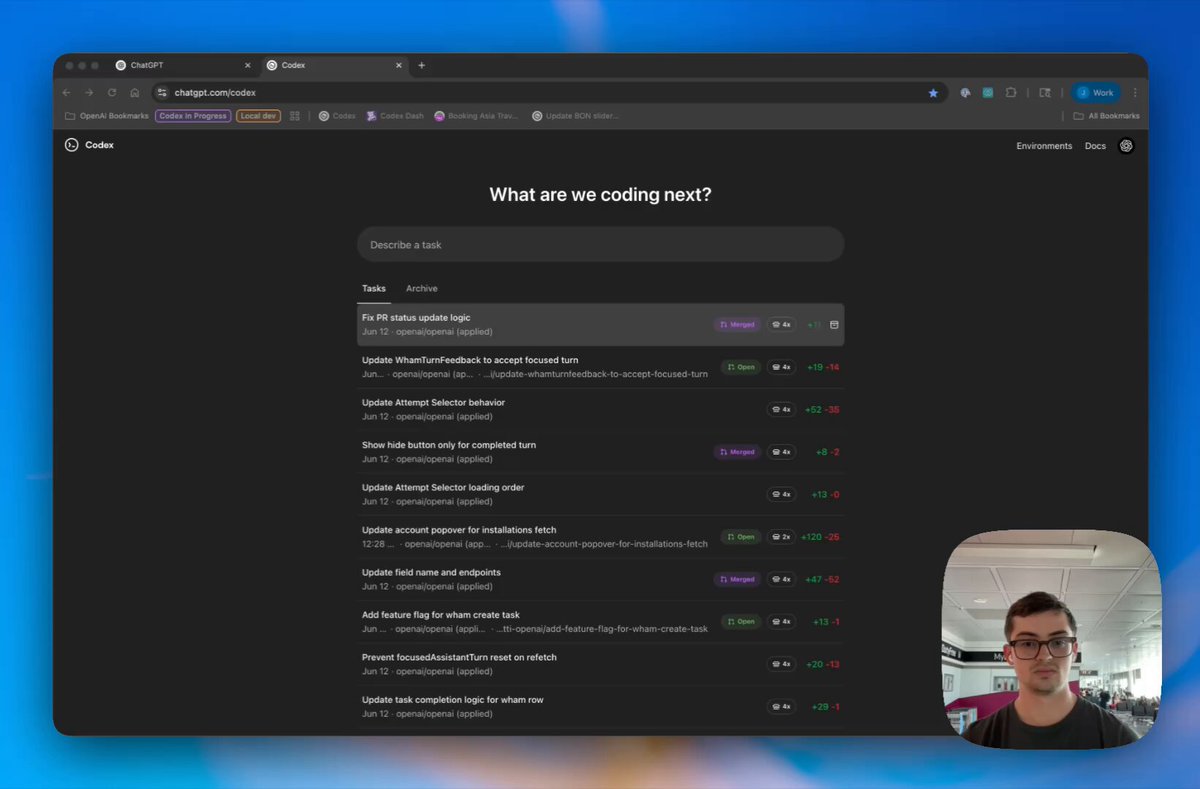This screenshot has height=789, width=1200.
Task: Click the 4x badge on Attempt Selector behavior row
Action: [781, 409]
